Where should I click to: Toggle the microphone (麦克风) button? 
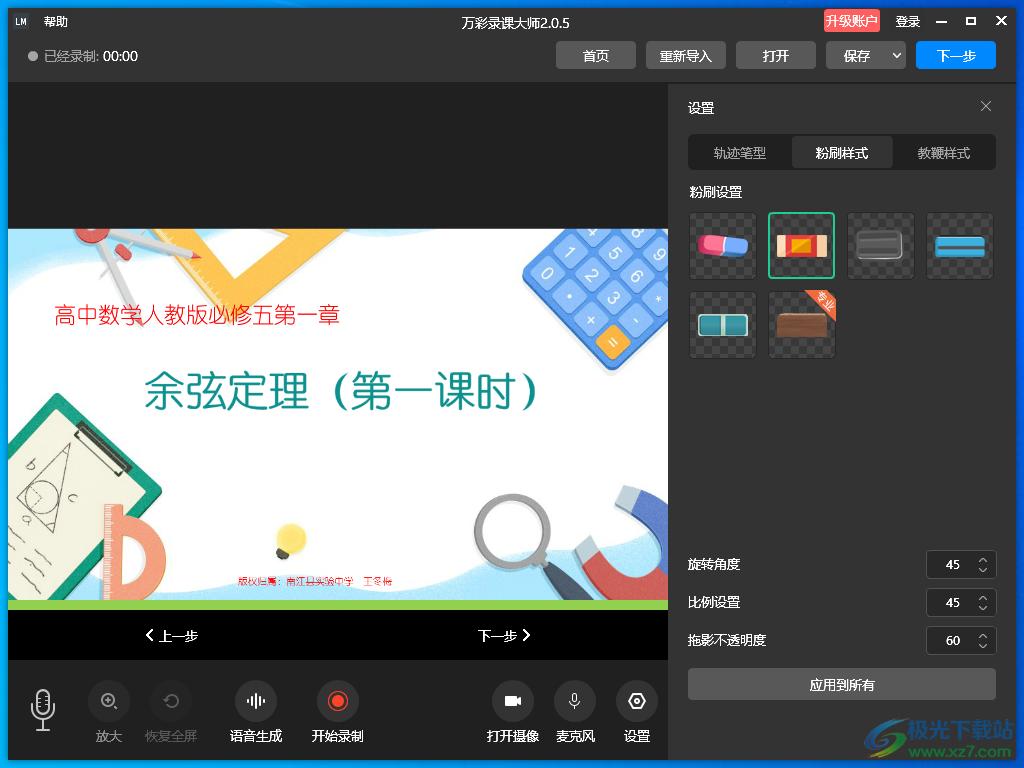(x=575, y=701)
